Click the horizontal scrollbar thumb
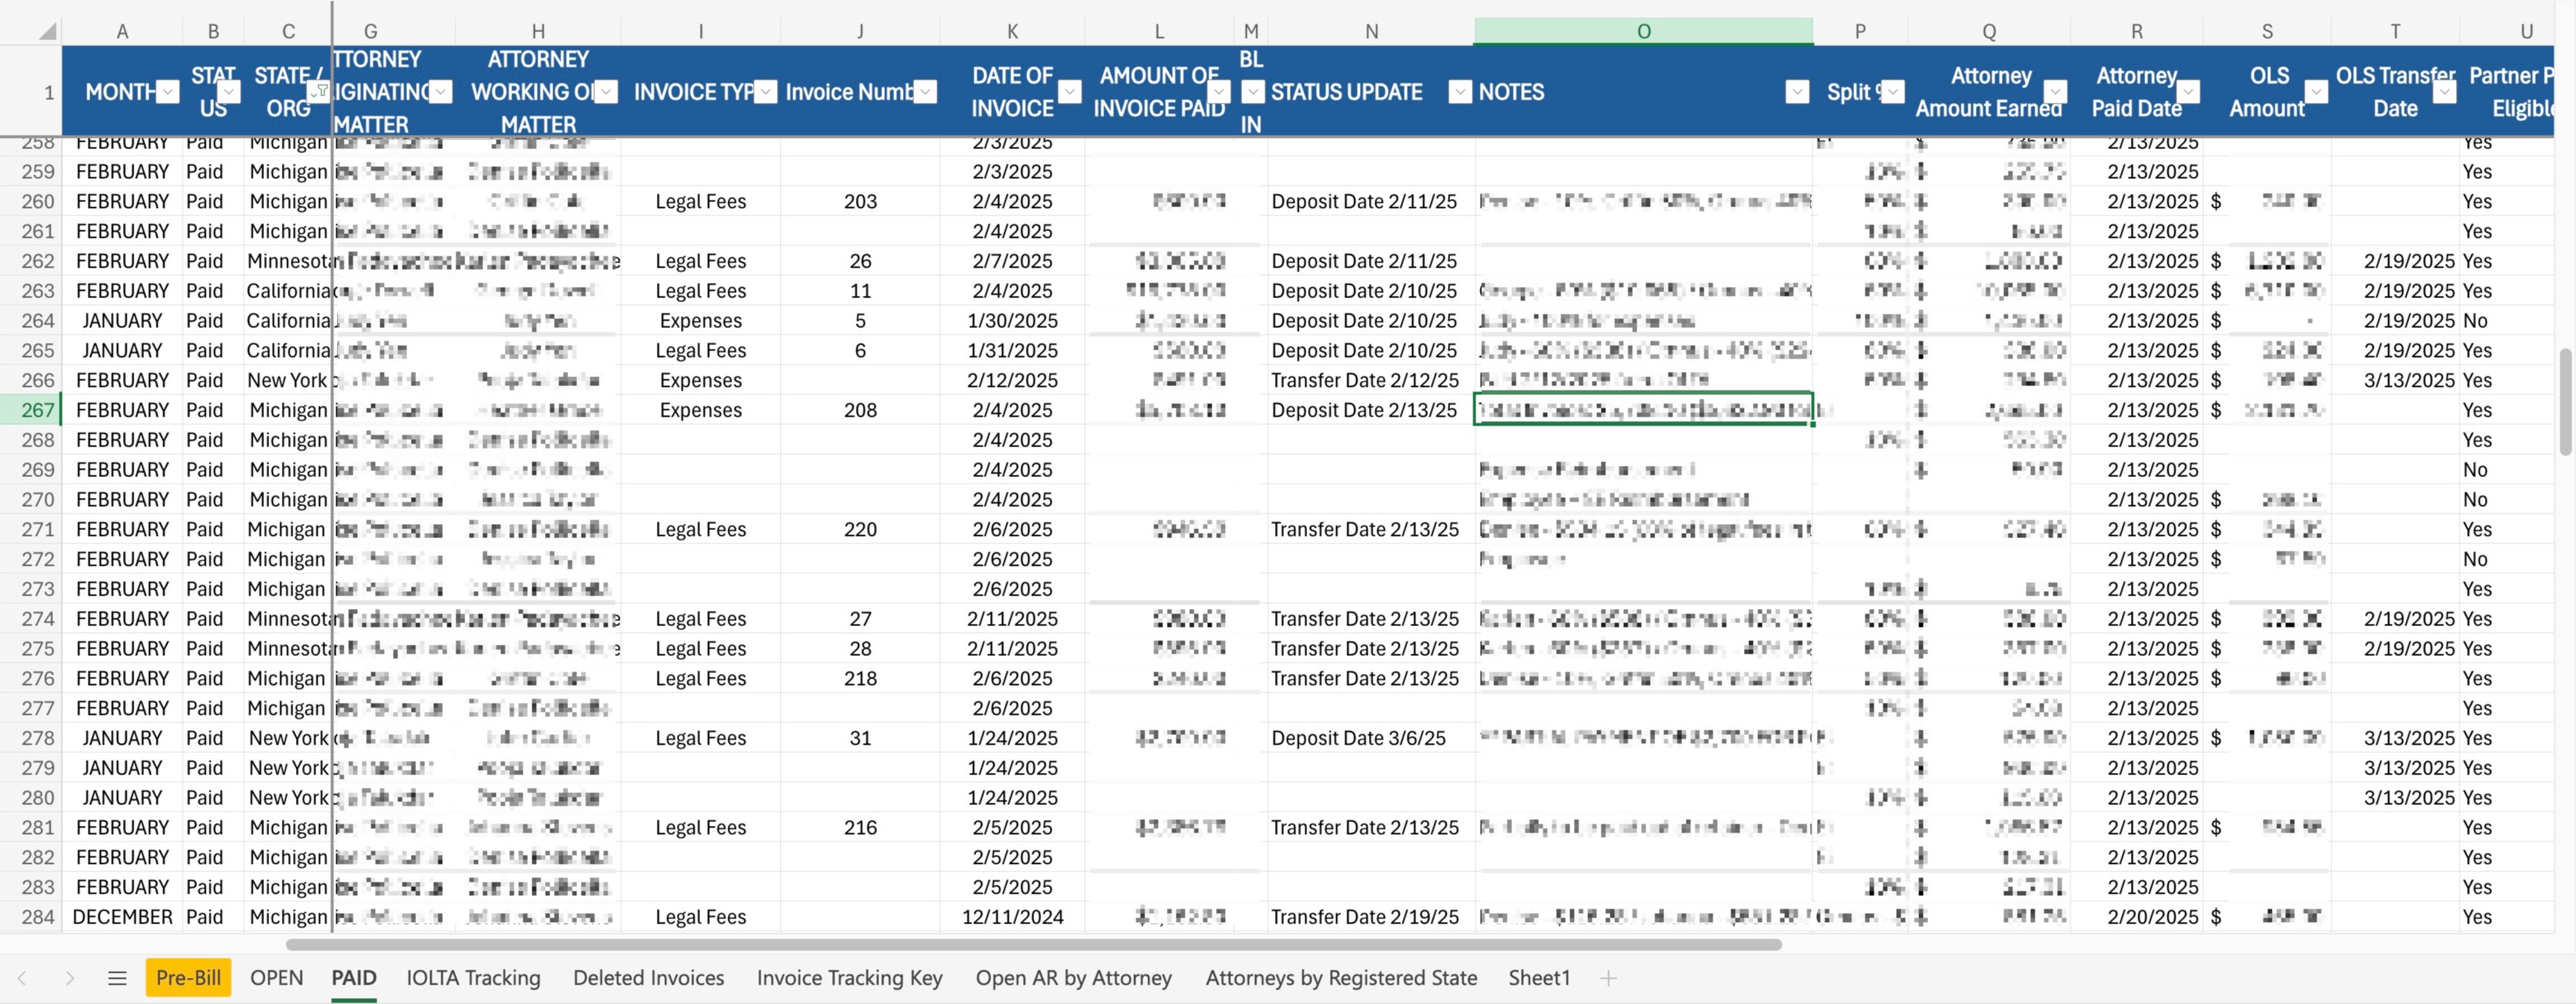This screenshot has width=2576, height=1004. click(1033, 944)
